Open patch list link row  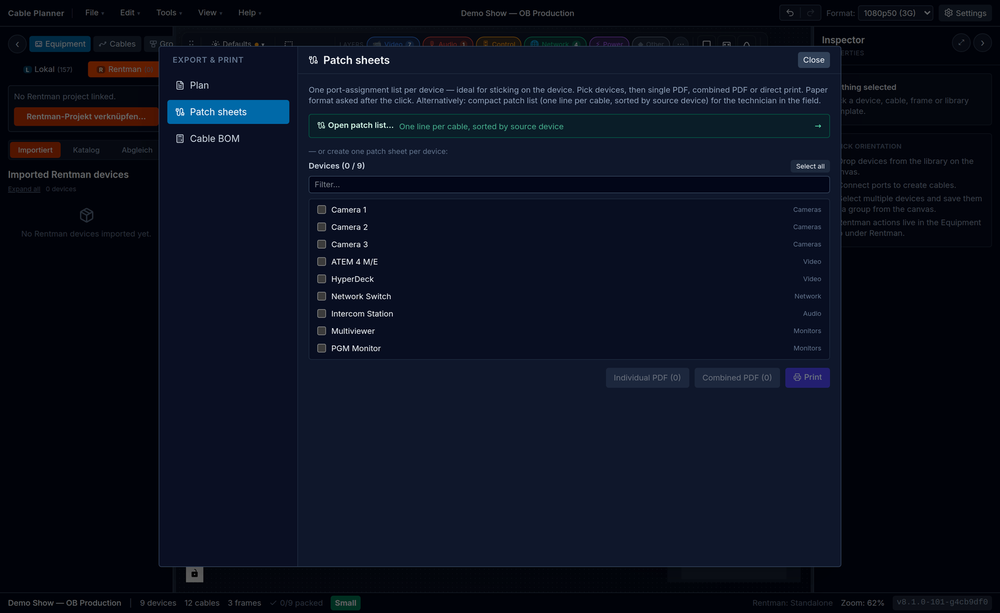(x=569, y=126)
